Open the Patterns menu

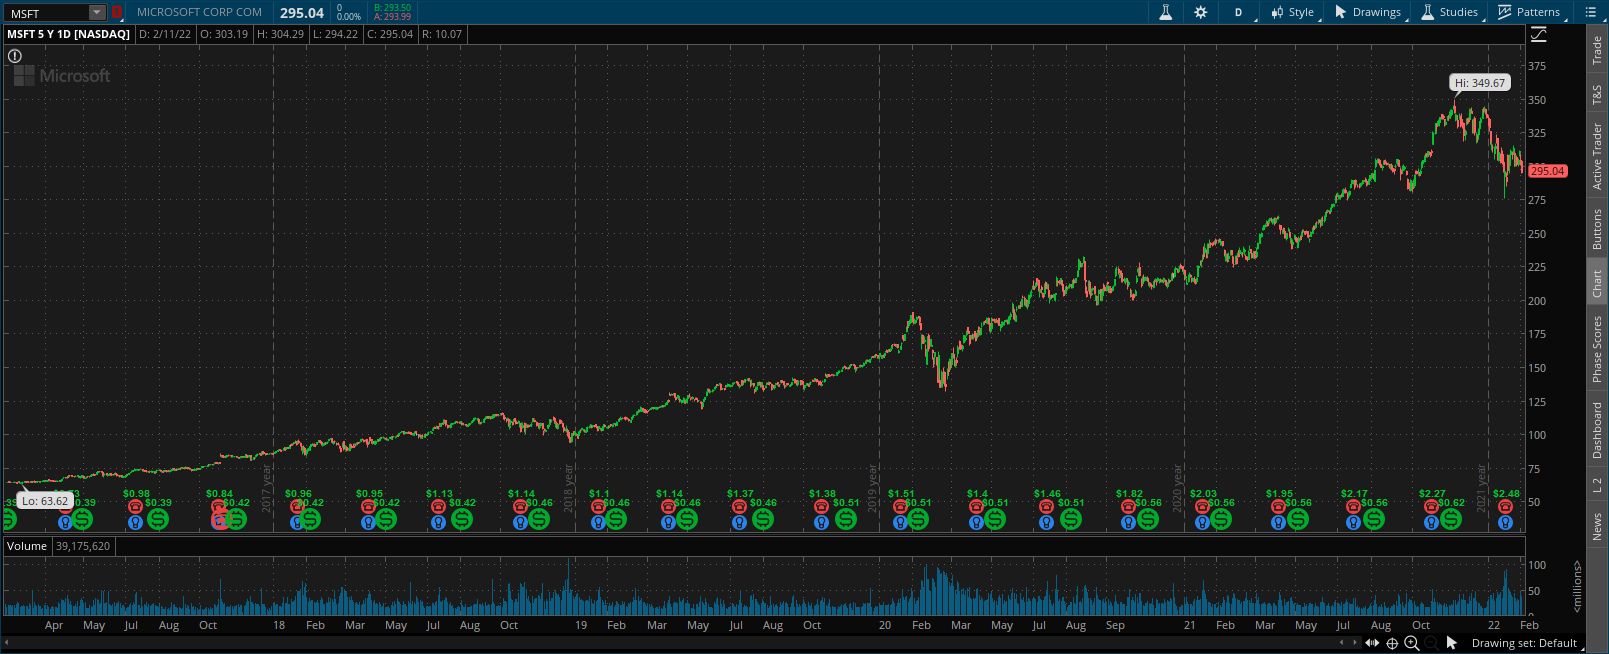tap(1530, 12)
